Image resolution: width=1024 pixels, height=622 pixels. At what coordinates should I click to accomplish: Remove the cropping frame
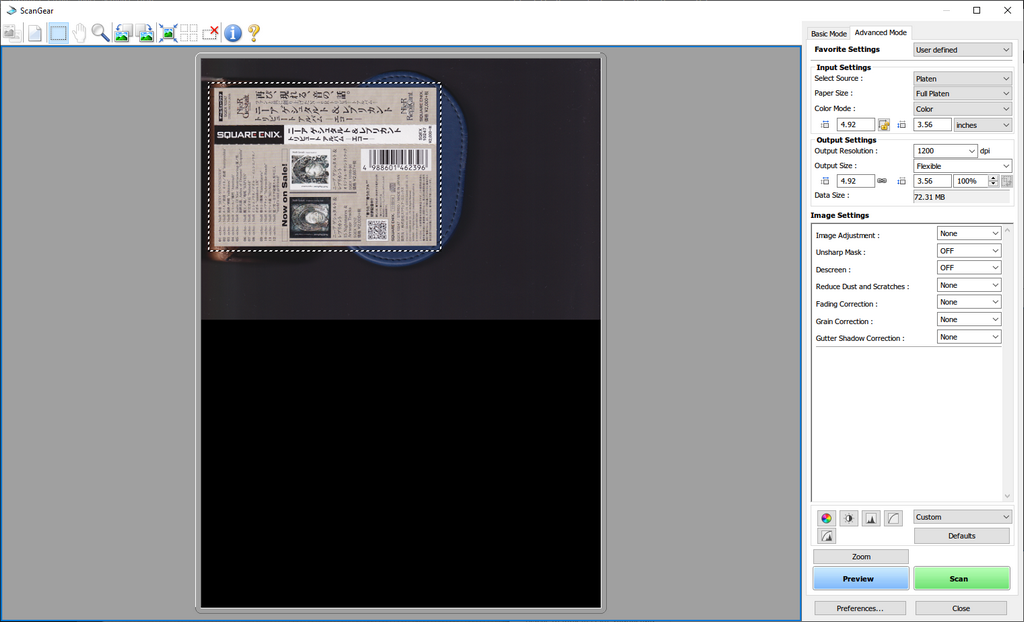click(x=210, y=33)
